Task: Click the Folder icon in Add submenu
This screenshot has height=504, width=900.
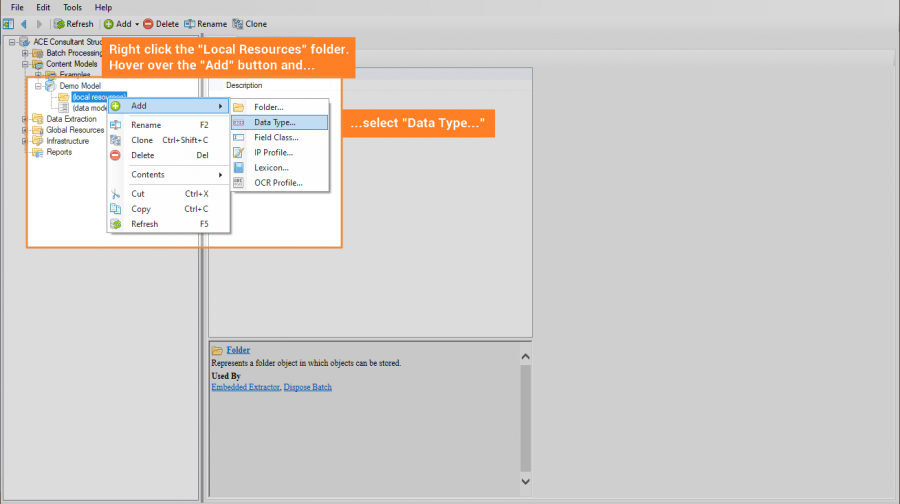Action: (x=239, y=107)
